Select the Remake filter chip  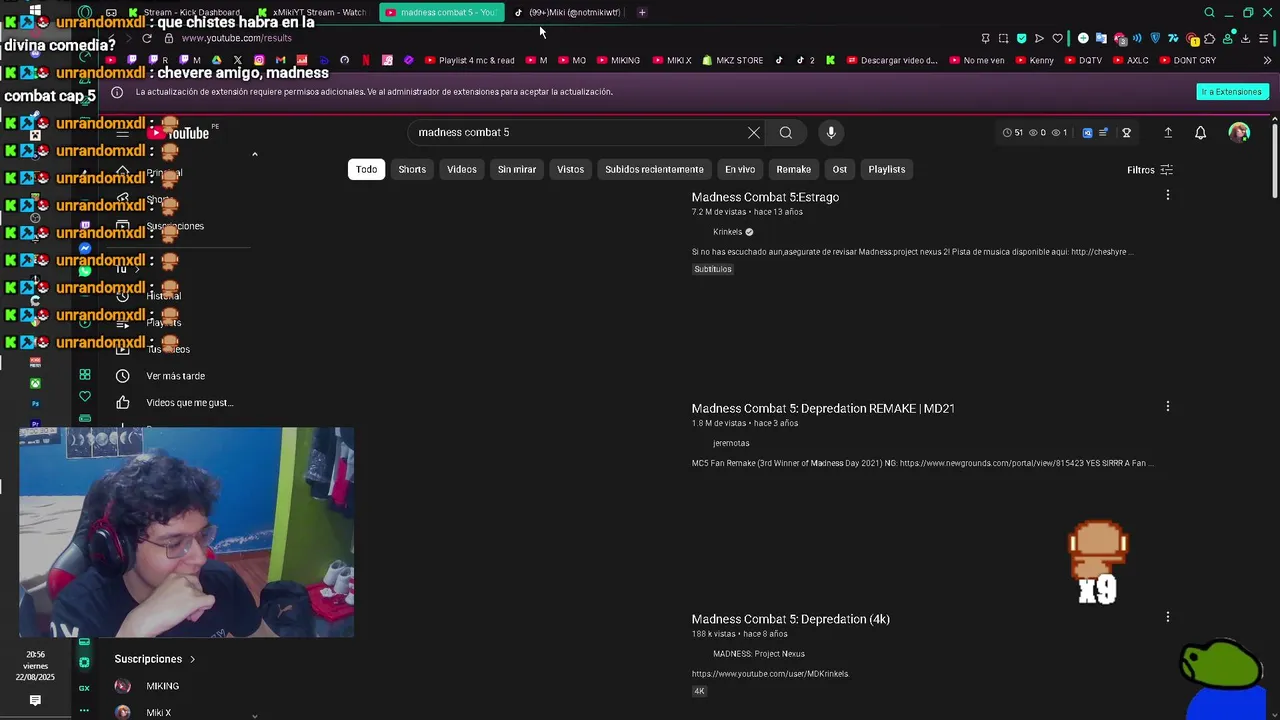coord(794,169)
